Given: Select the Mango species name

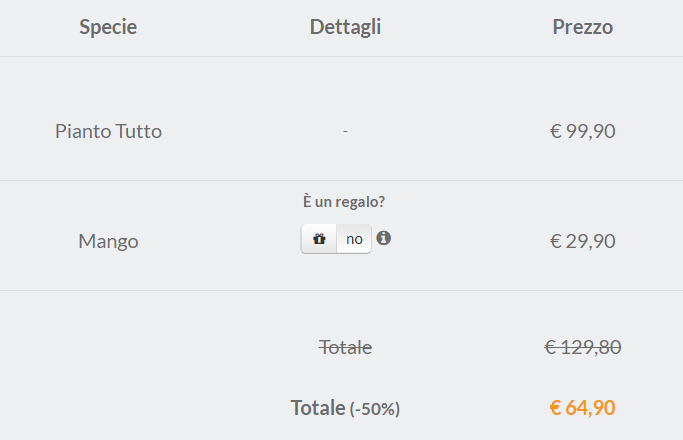Looking at the screenshot, I should (108, 241).
